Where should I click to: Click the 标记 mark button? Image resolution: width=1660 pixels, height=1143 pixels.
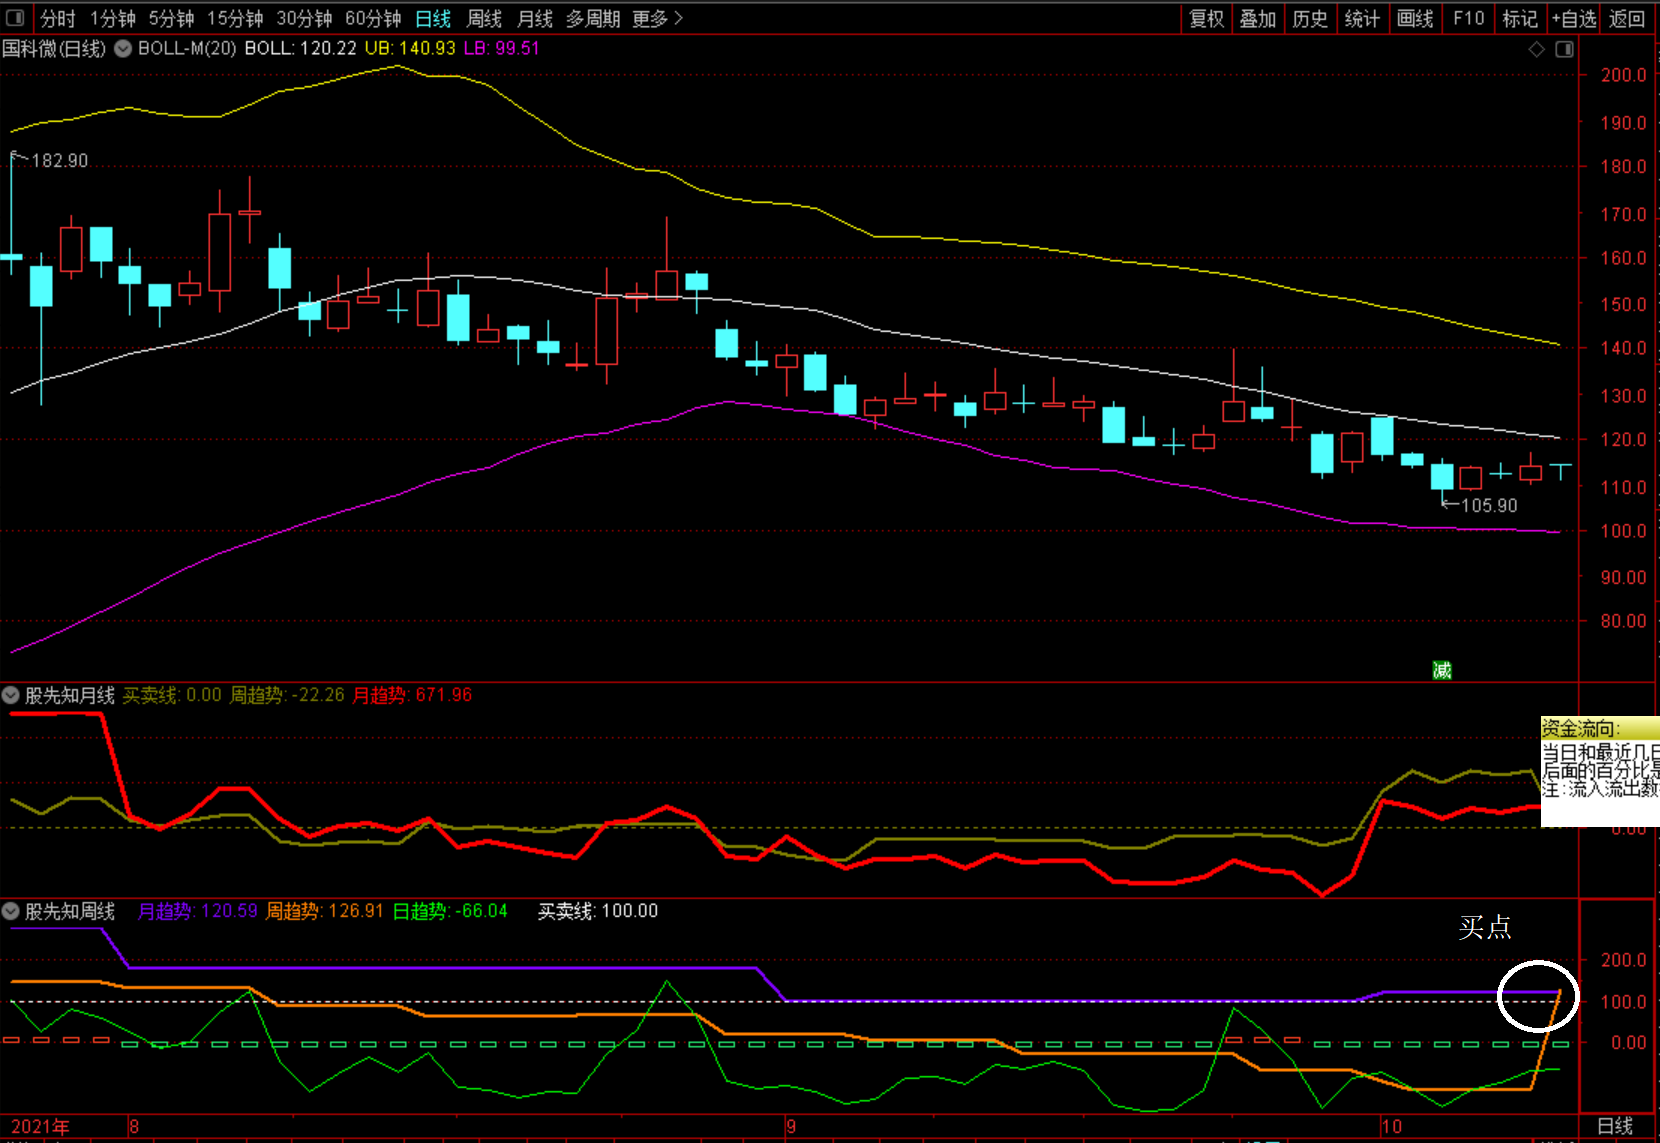1520,18
